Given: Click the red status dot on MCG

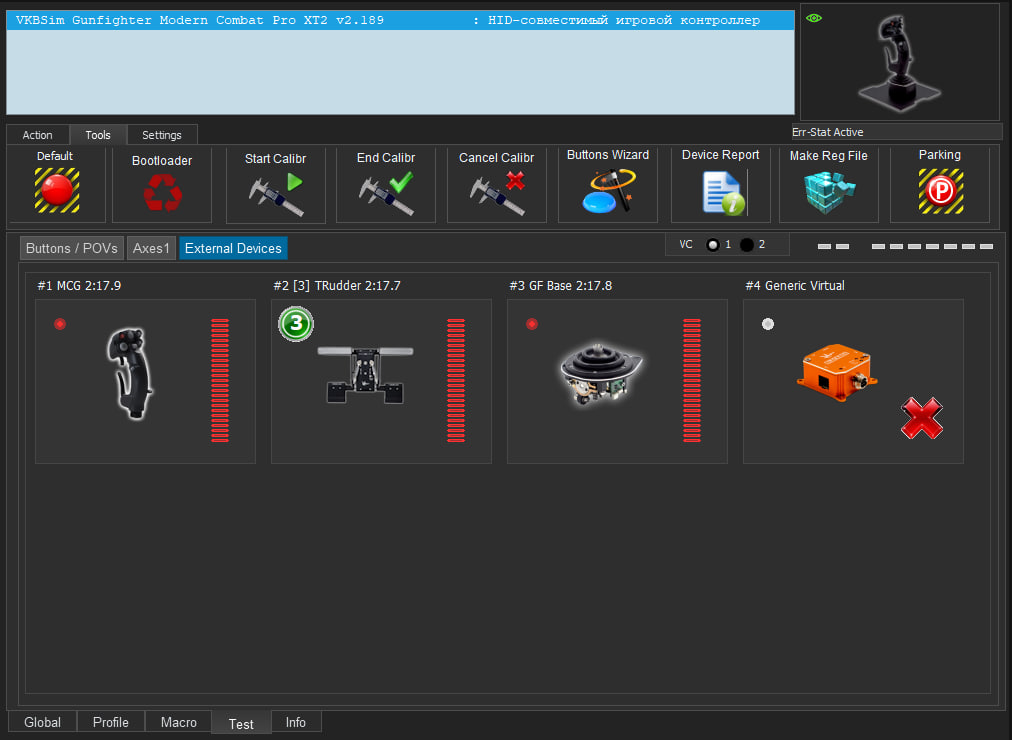Looking at the screenshot, I should (60, 324).
